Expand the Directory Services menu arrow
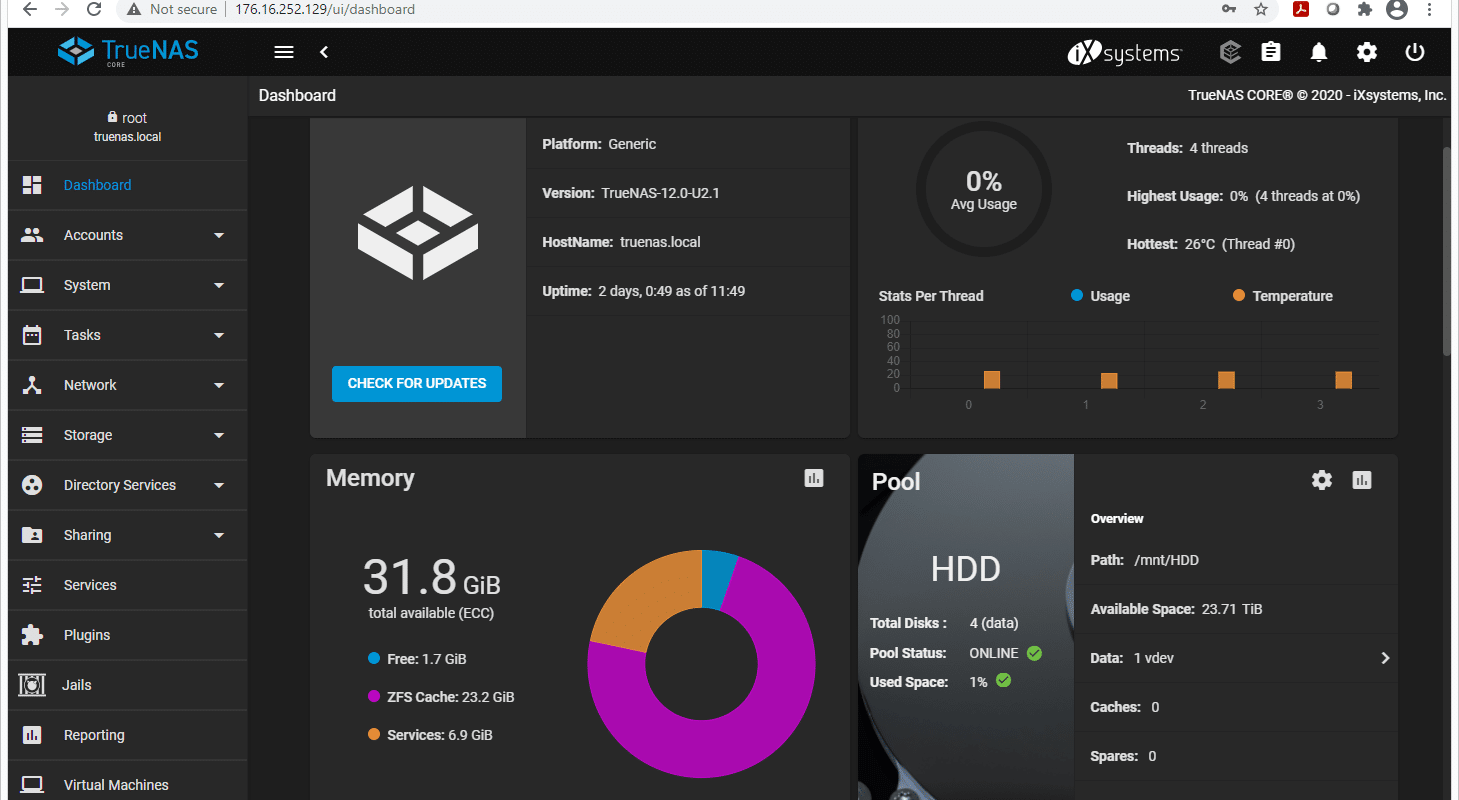 click(x=219, y=486)
